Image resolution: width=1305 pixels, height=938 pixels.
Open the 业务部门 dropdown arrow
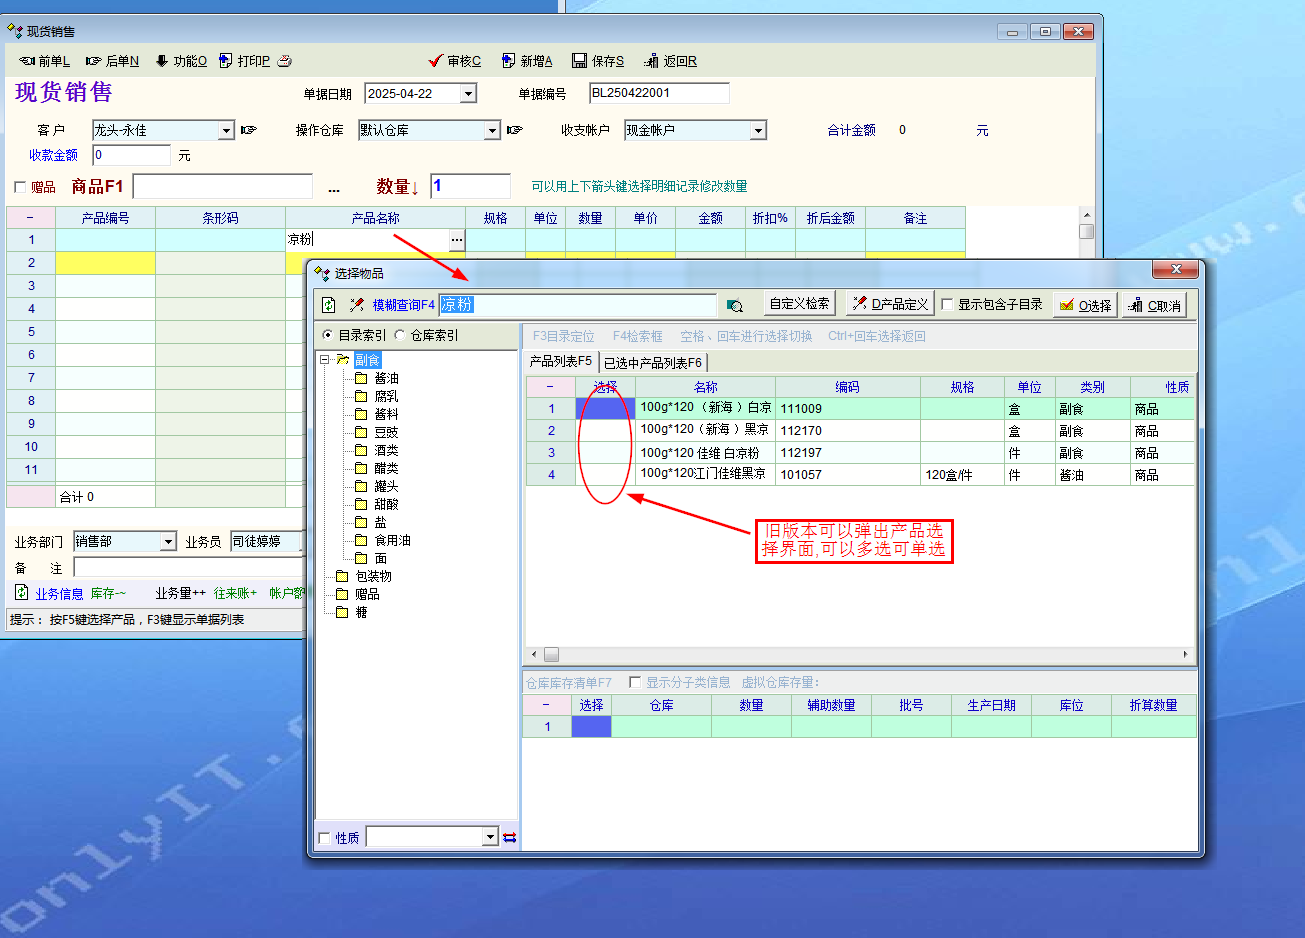click(x=168, y=542)
